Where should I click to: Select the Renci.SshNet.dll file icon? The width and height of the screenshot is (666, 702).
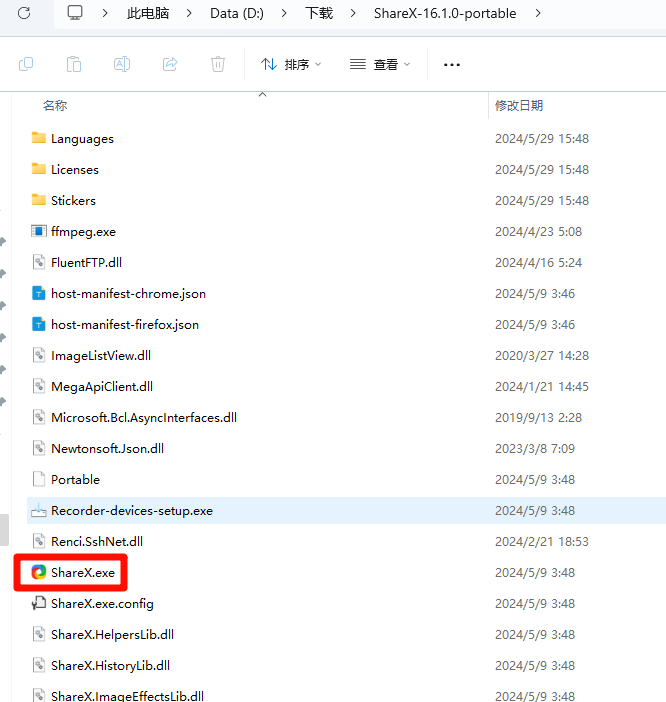click(39, 541)
